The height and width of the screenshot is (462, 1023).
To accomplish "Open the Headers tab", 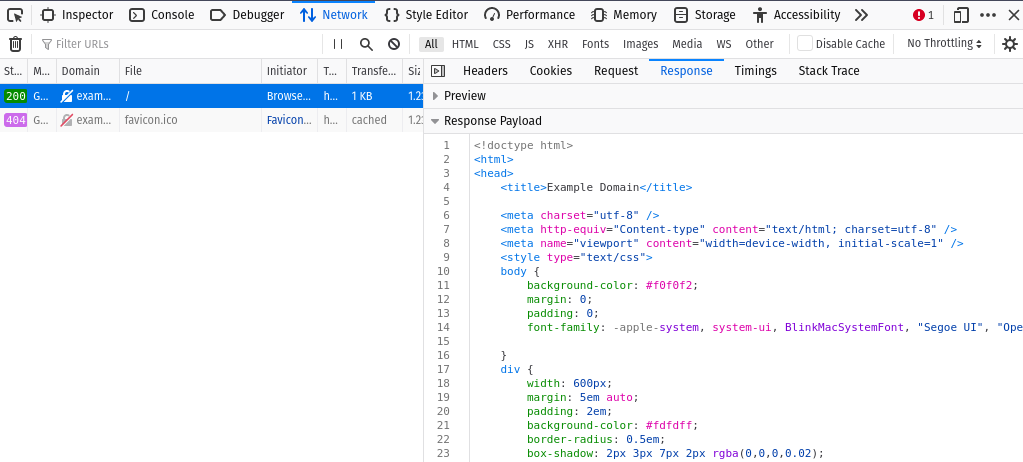I will (x=485, y=71).
